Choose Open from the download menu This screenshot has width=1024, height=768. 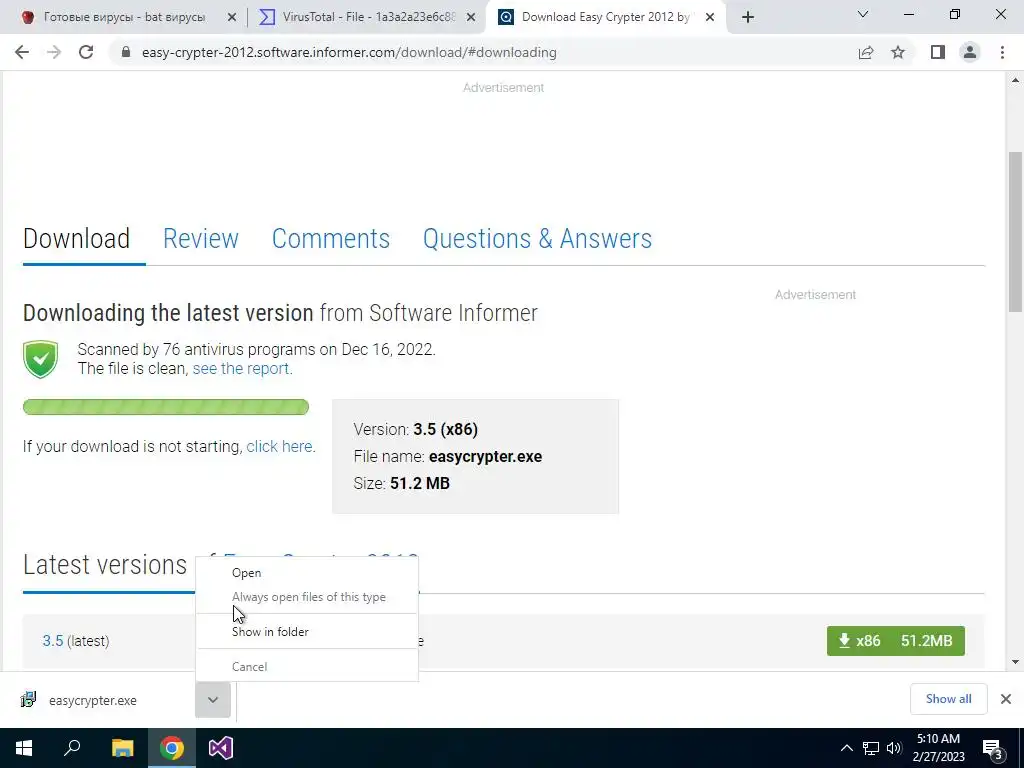307,573
